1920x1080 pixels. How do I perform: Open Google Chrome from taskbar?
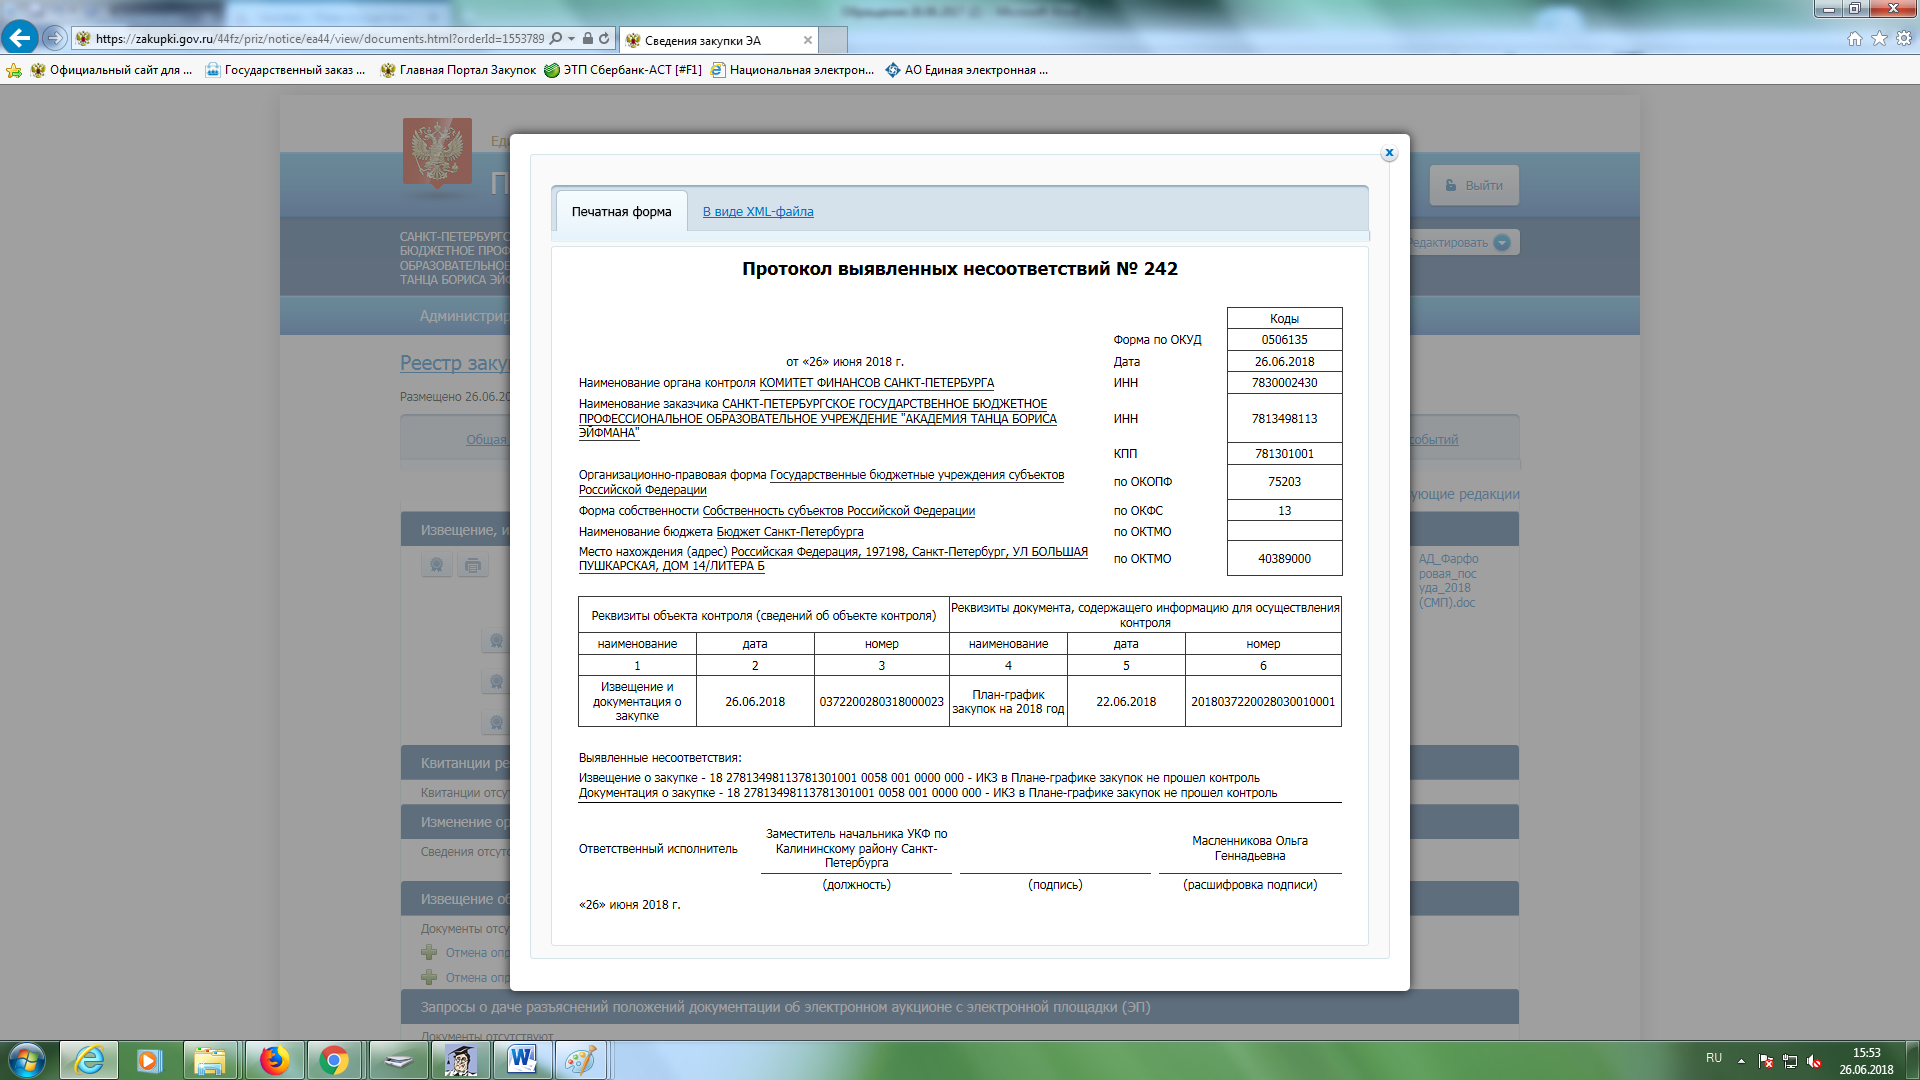click(334, 1060)
